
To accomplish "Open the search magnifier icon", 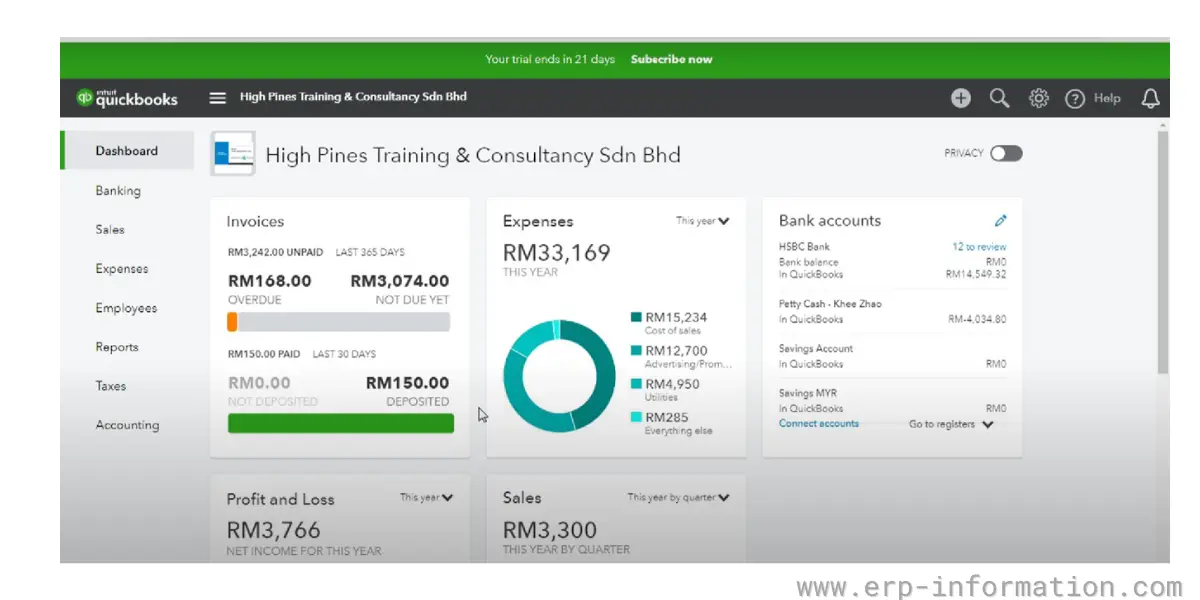I will click(x=999, y=98).
